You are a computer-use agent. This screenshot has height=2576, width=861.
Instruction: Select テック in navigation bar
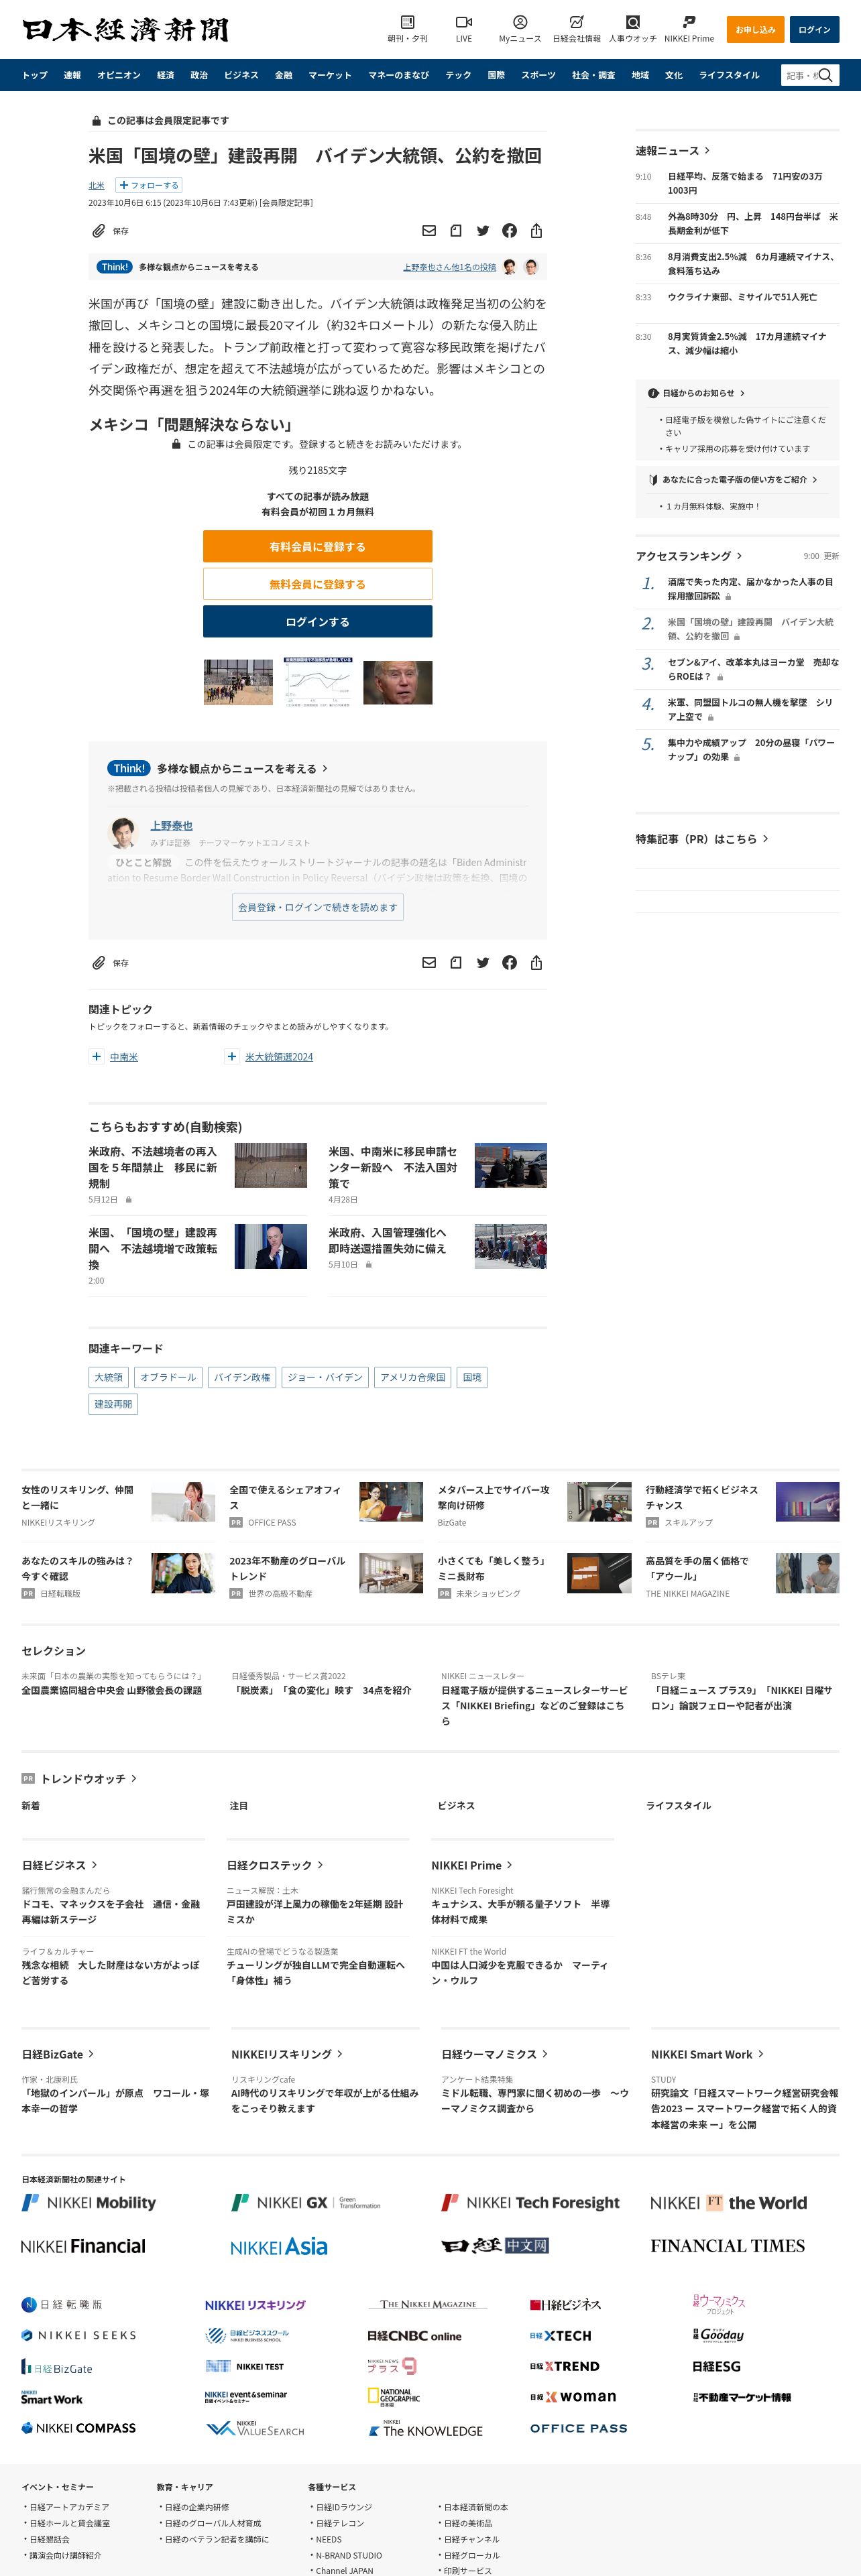(458, 75)
